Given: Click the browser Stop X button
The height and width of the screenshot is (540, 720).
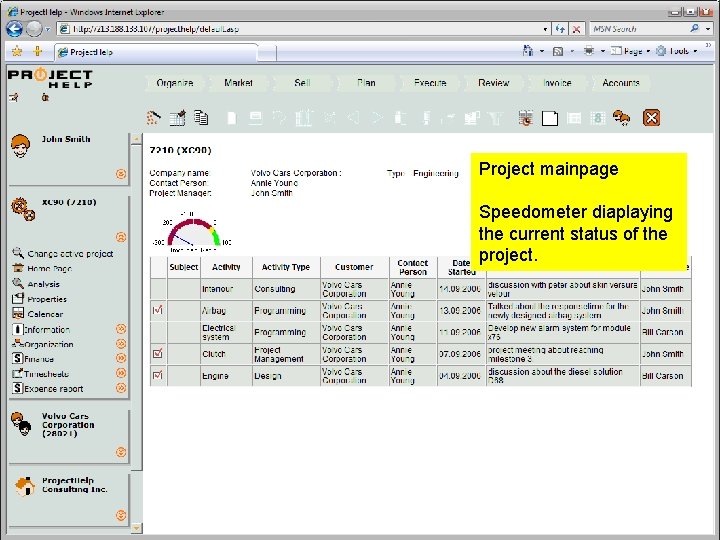Looking at the screenshot, I should [x=576, y=29].
